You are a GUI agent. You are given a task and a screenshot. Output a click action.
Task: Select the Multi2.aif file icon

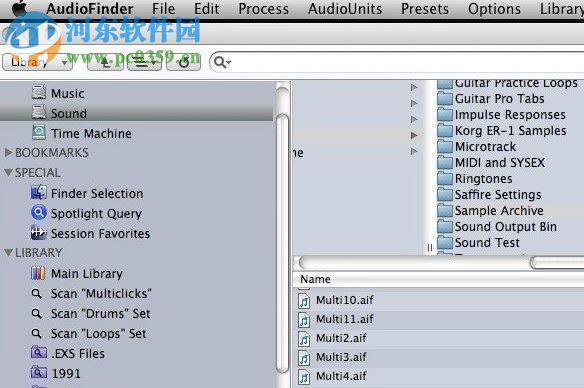click(304, 338)
